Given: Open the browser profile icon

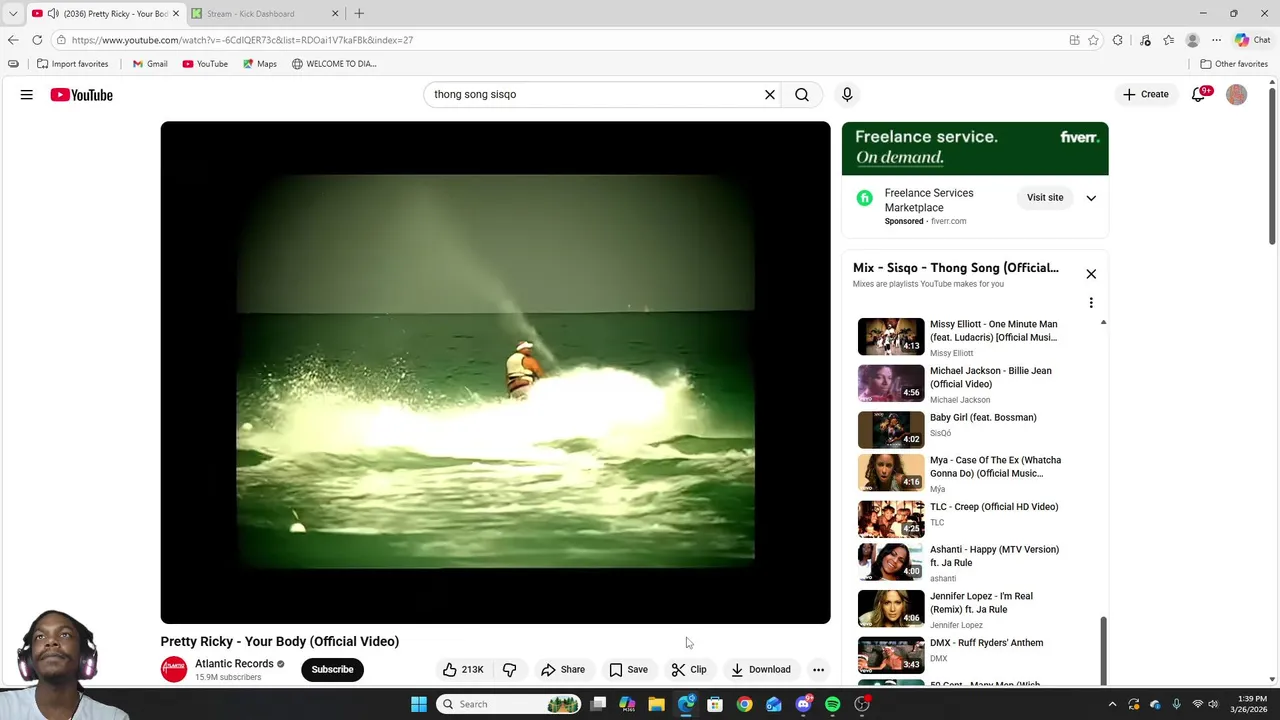Looking at the screenshot, I should 1192,40.
